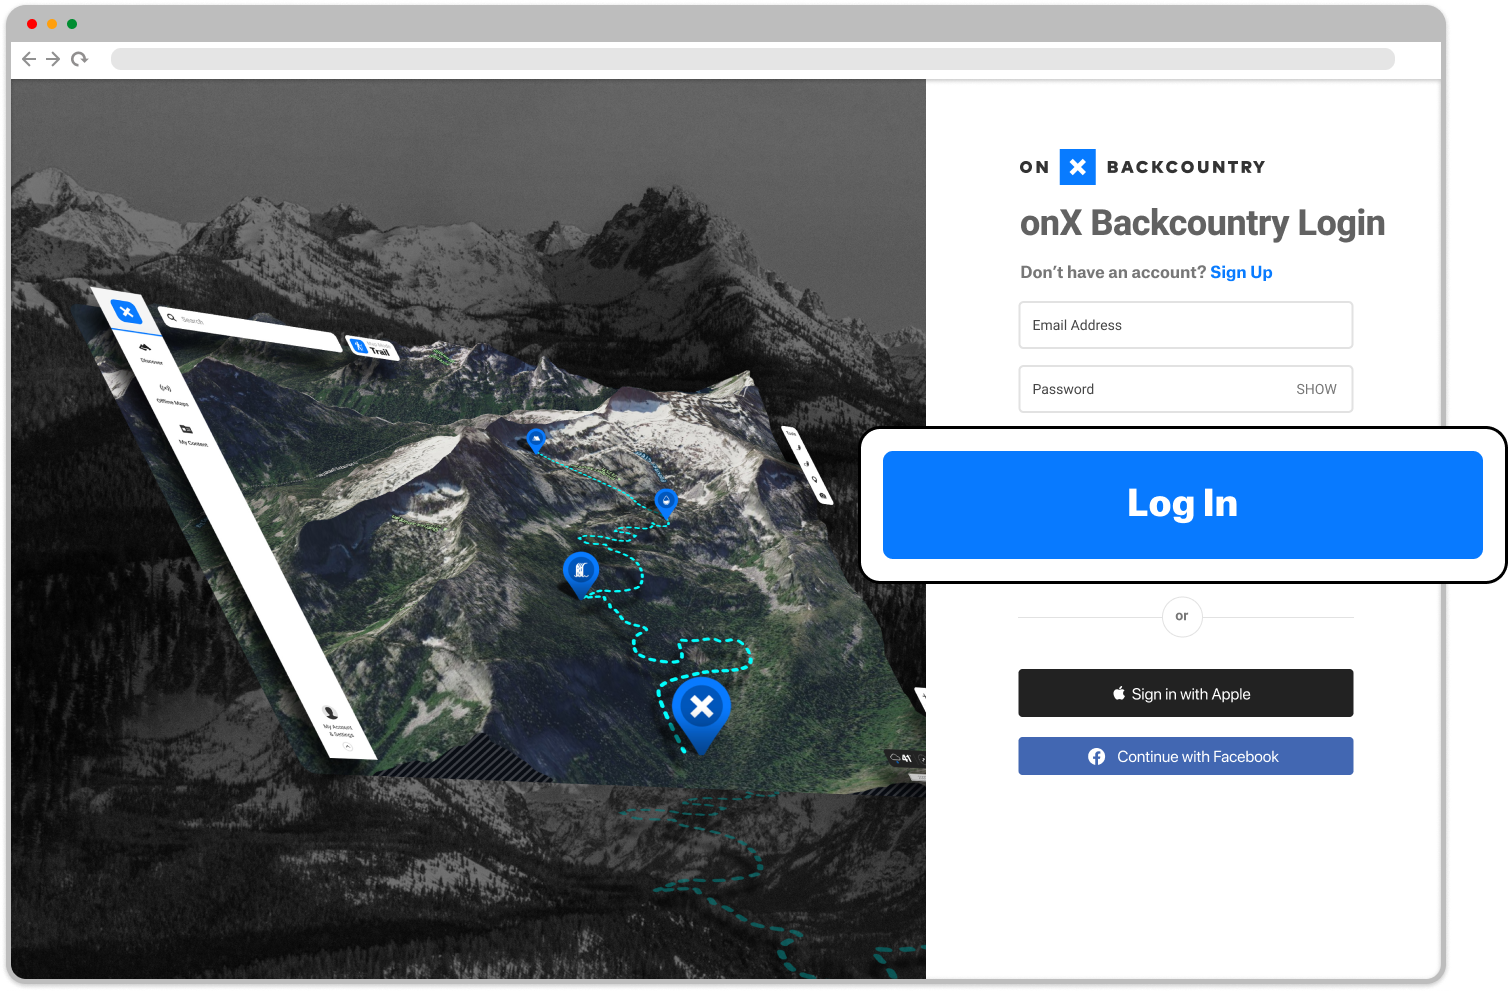This screenshot has width=1508, height=991.
Task: Click the green maximize window dot
Action: point(72,24)
